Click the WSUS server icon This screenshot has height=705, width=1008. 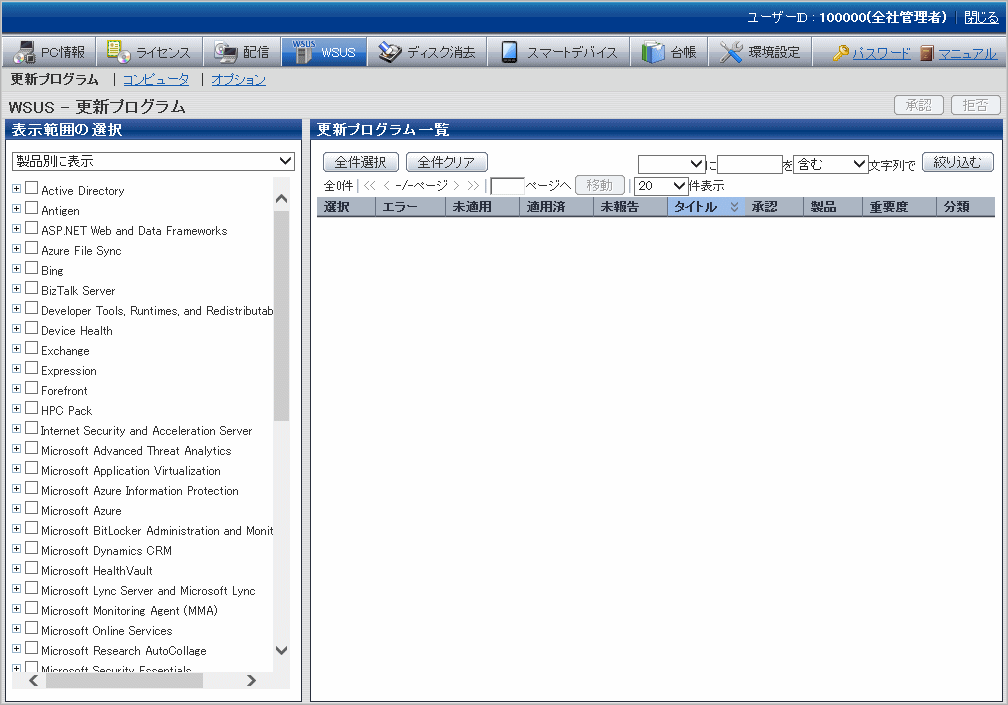click(303, 51)
